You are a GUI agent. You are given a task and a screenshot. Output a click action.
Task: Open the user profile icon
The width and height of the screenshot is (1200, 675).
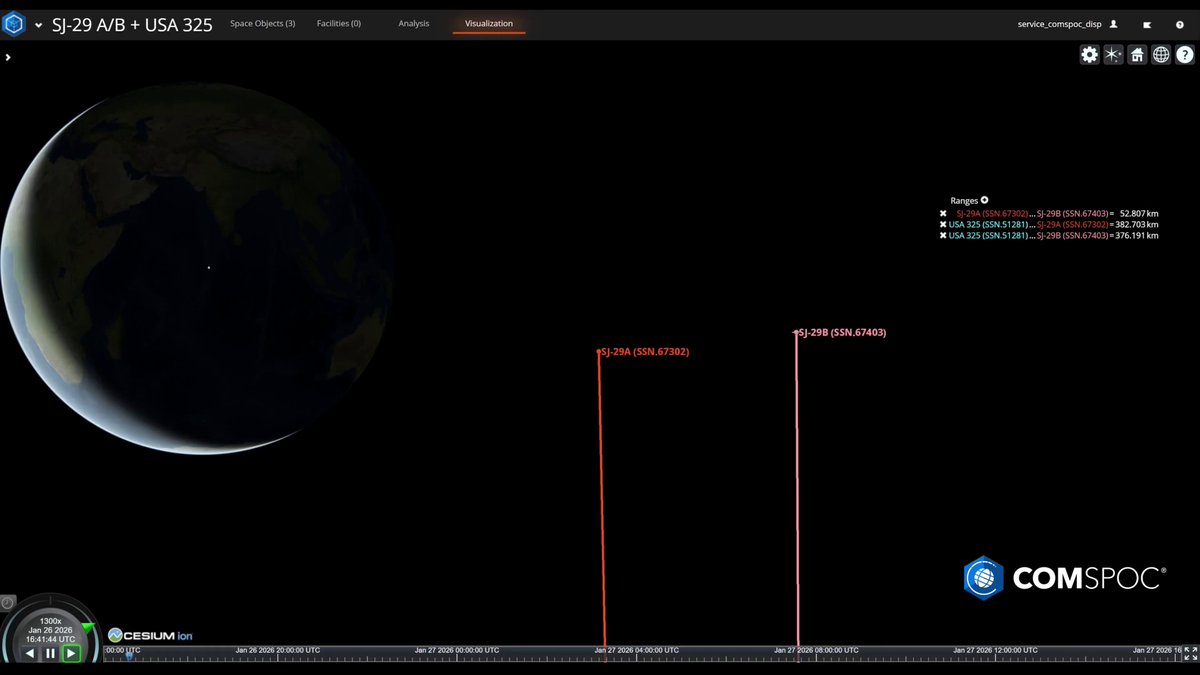pyautogui.click(x=1113, y=23)
